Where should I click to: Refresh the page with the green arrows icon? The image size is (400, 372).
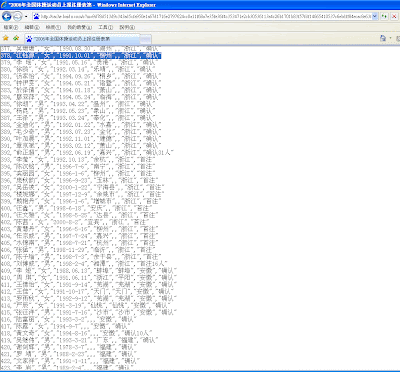(384, 16)
